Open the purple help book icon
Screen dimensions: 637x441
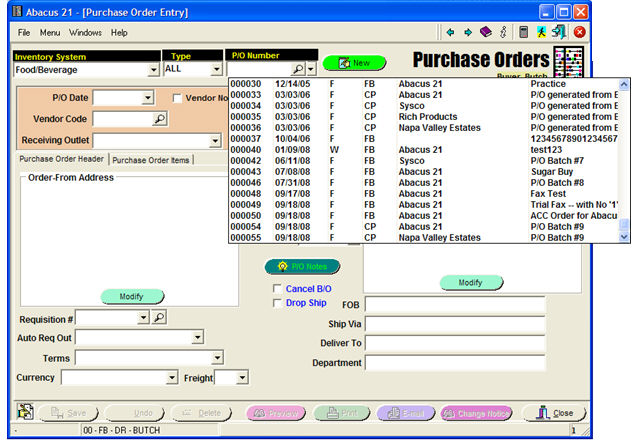485,33
